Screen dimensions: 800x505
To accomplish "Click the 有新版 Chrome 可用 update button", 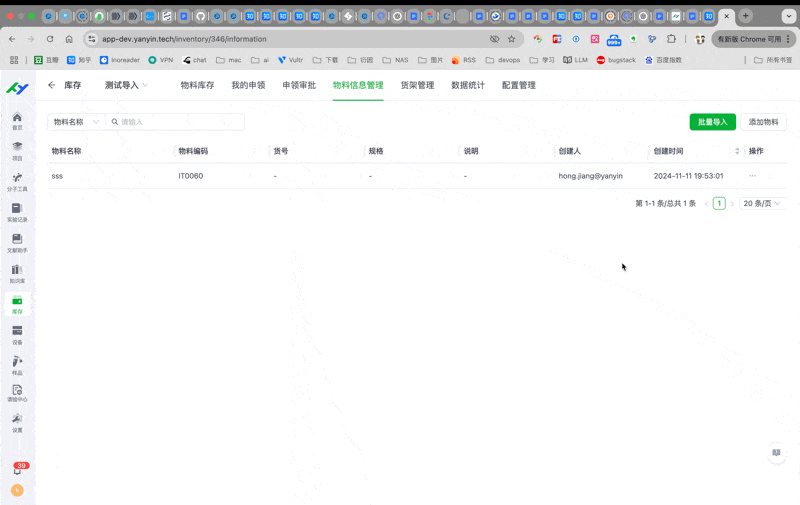I will [x=753, y=39].
